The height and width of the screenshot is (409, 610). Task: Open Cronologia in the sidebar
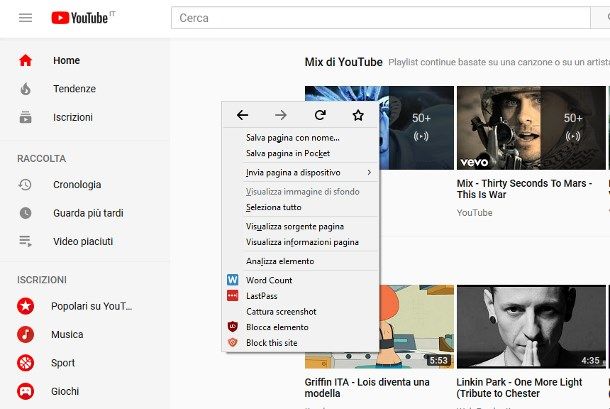point(77,184)
